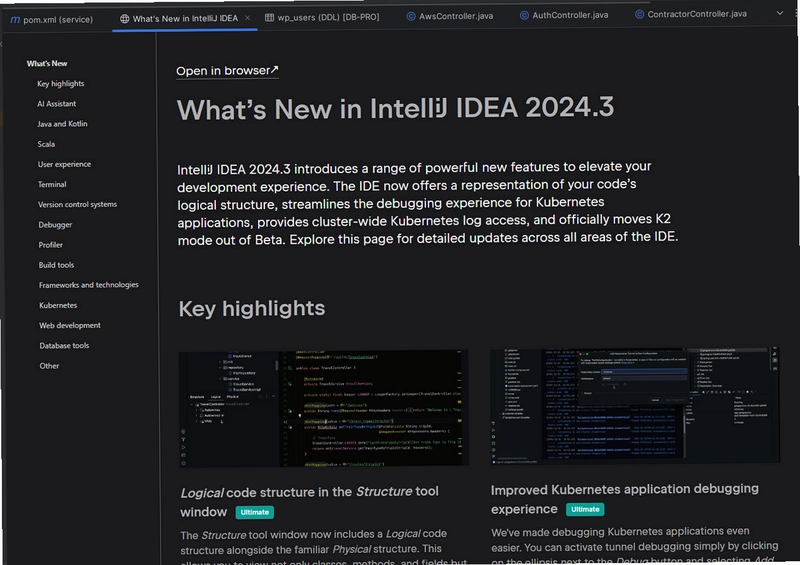This screenshot has height=565, width=800.
Task: Open the Java and Kotlin section
Action: click(x=62, y=124)
